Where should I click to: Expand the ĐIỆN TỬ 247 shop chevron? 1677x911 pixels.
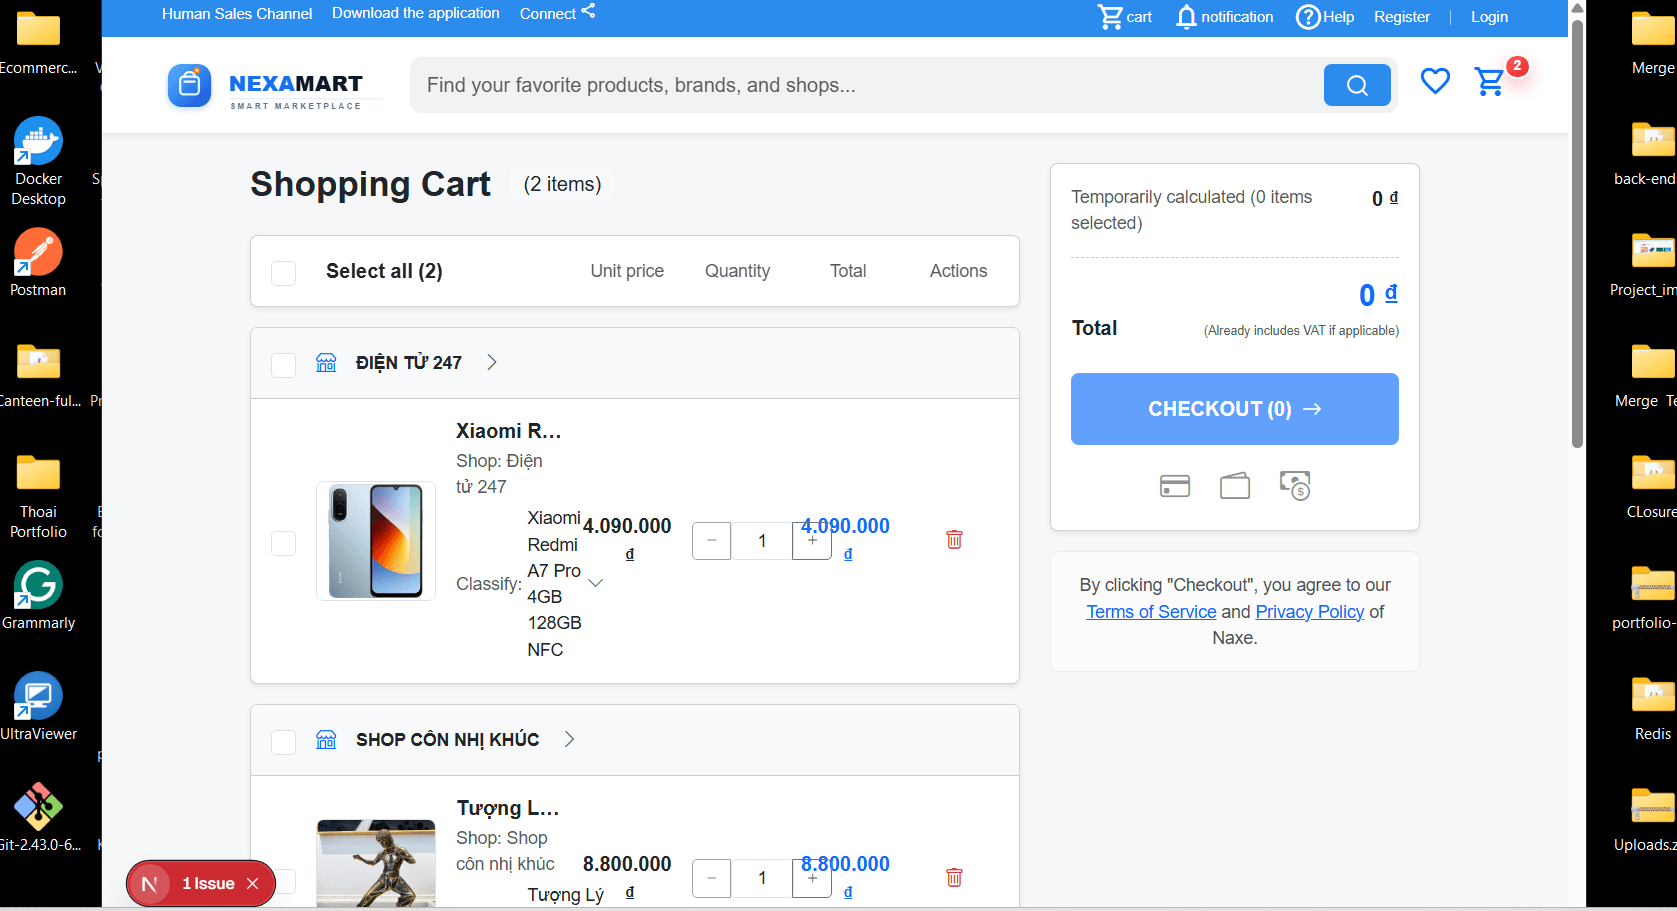pos(492,362)
